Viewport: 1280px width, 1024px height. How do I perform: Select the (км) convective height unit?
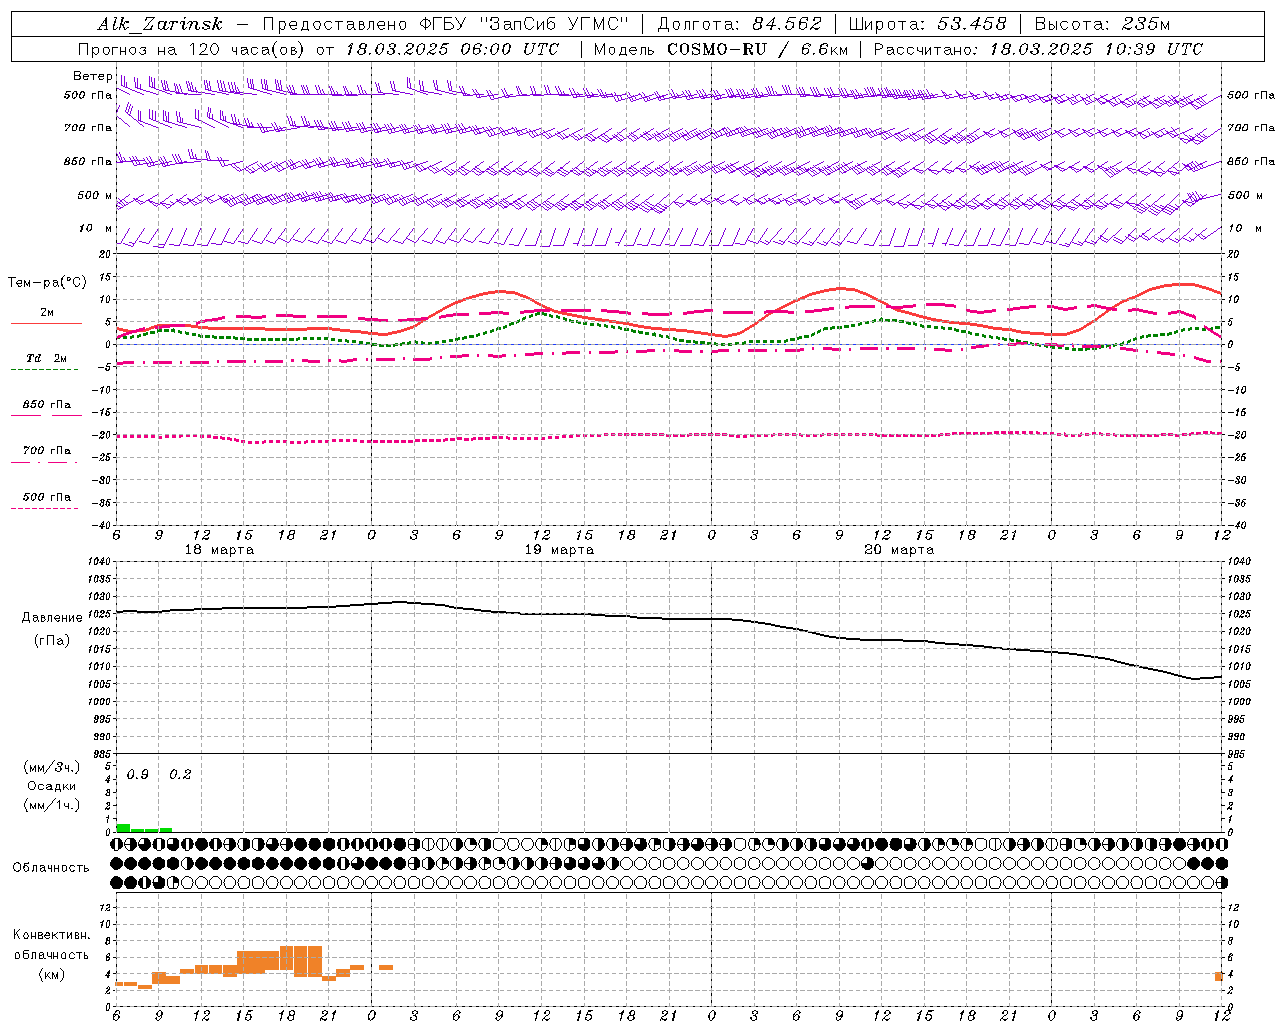51,974
